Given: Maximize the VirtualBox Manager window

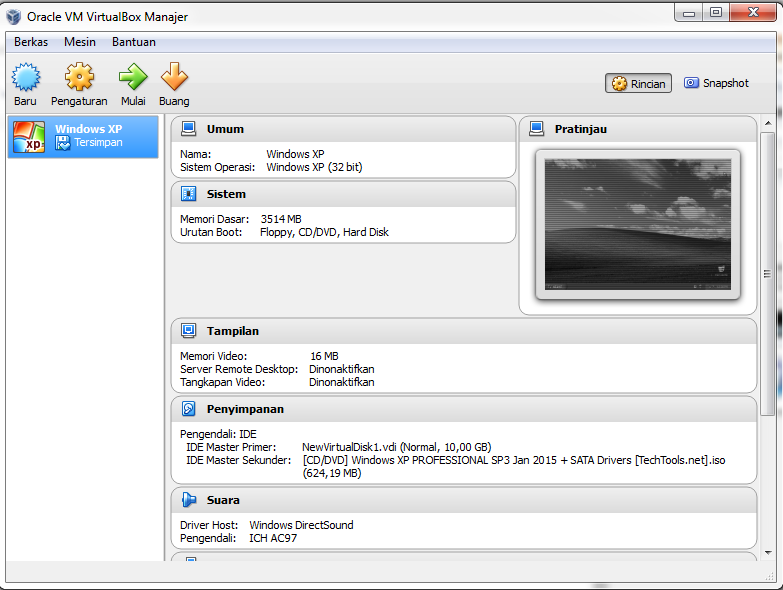Looking at the screenshot, I should [x=716, y=12].
